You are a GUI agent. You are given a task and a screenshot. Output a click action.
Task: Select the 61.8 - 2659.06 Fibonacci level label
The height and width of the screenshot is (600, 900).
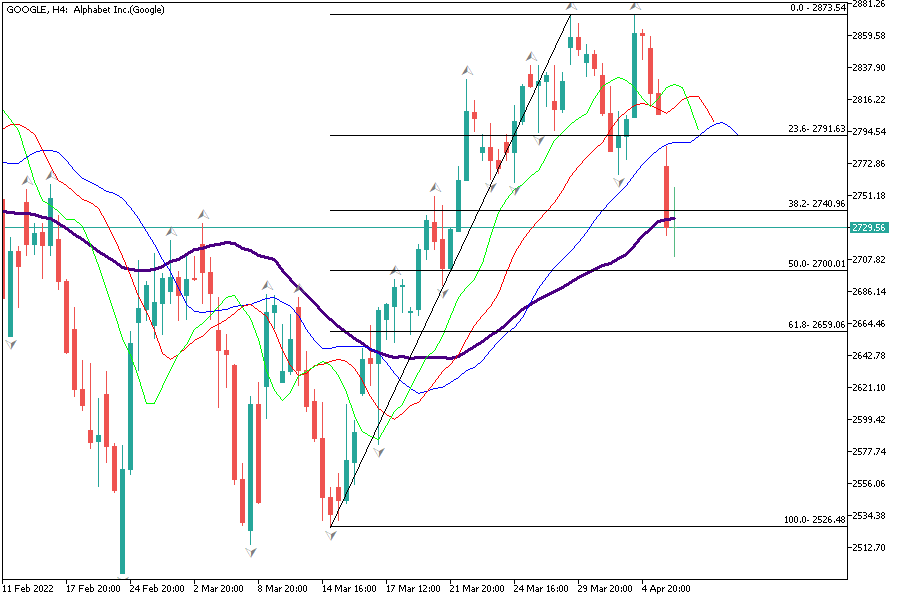click(815, 324)
